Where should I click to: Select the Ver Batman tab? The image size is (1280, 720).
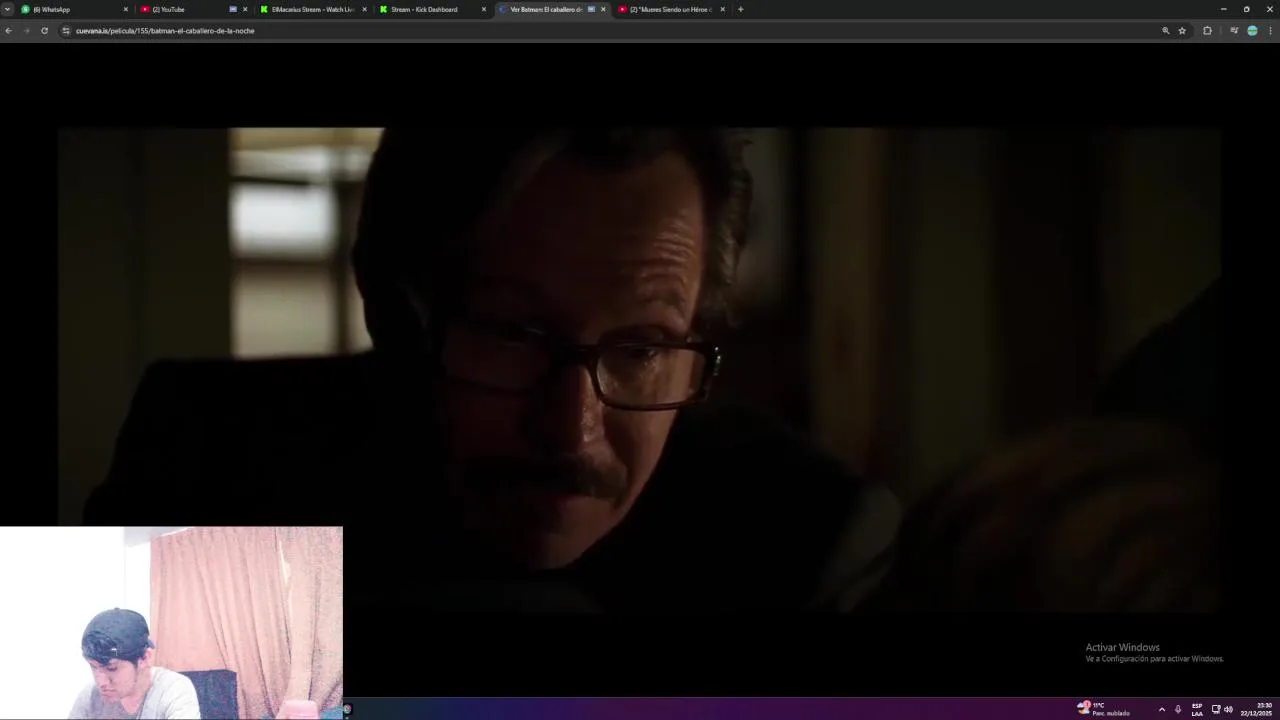coord(552,9)
